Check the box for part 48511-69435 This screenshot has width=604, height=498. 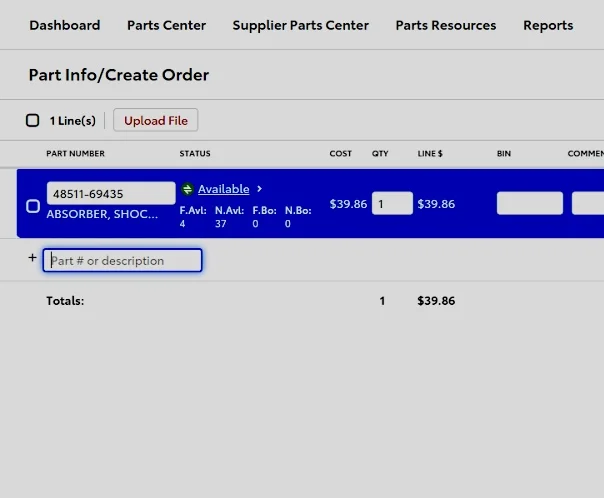pyautogui.click(x=33, y=206)
